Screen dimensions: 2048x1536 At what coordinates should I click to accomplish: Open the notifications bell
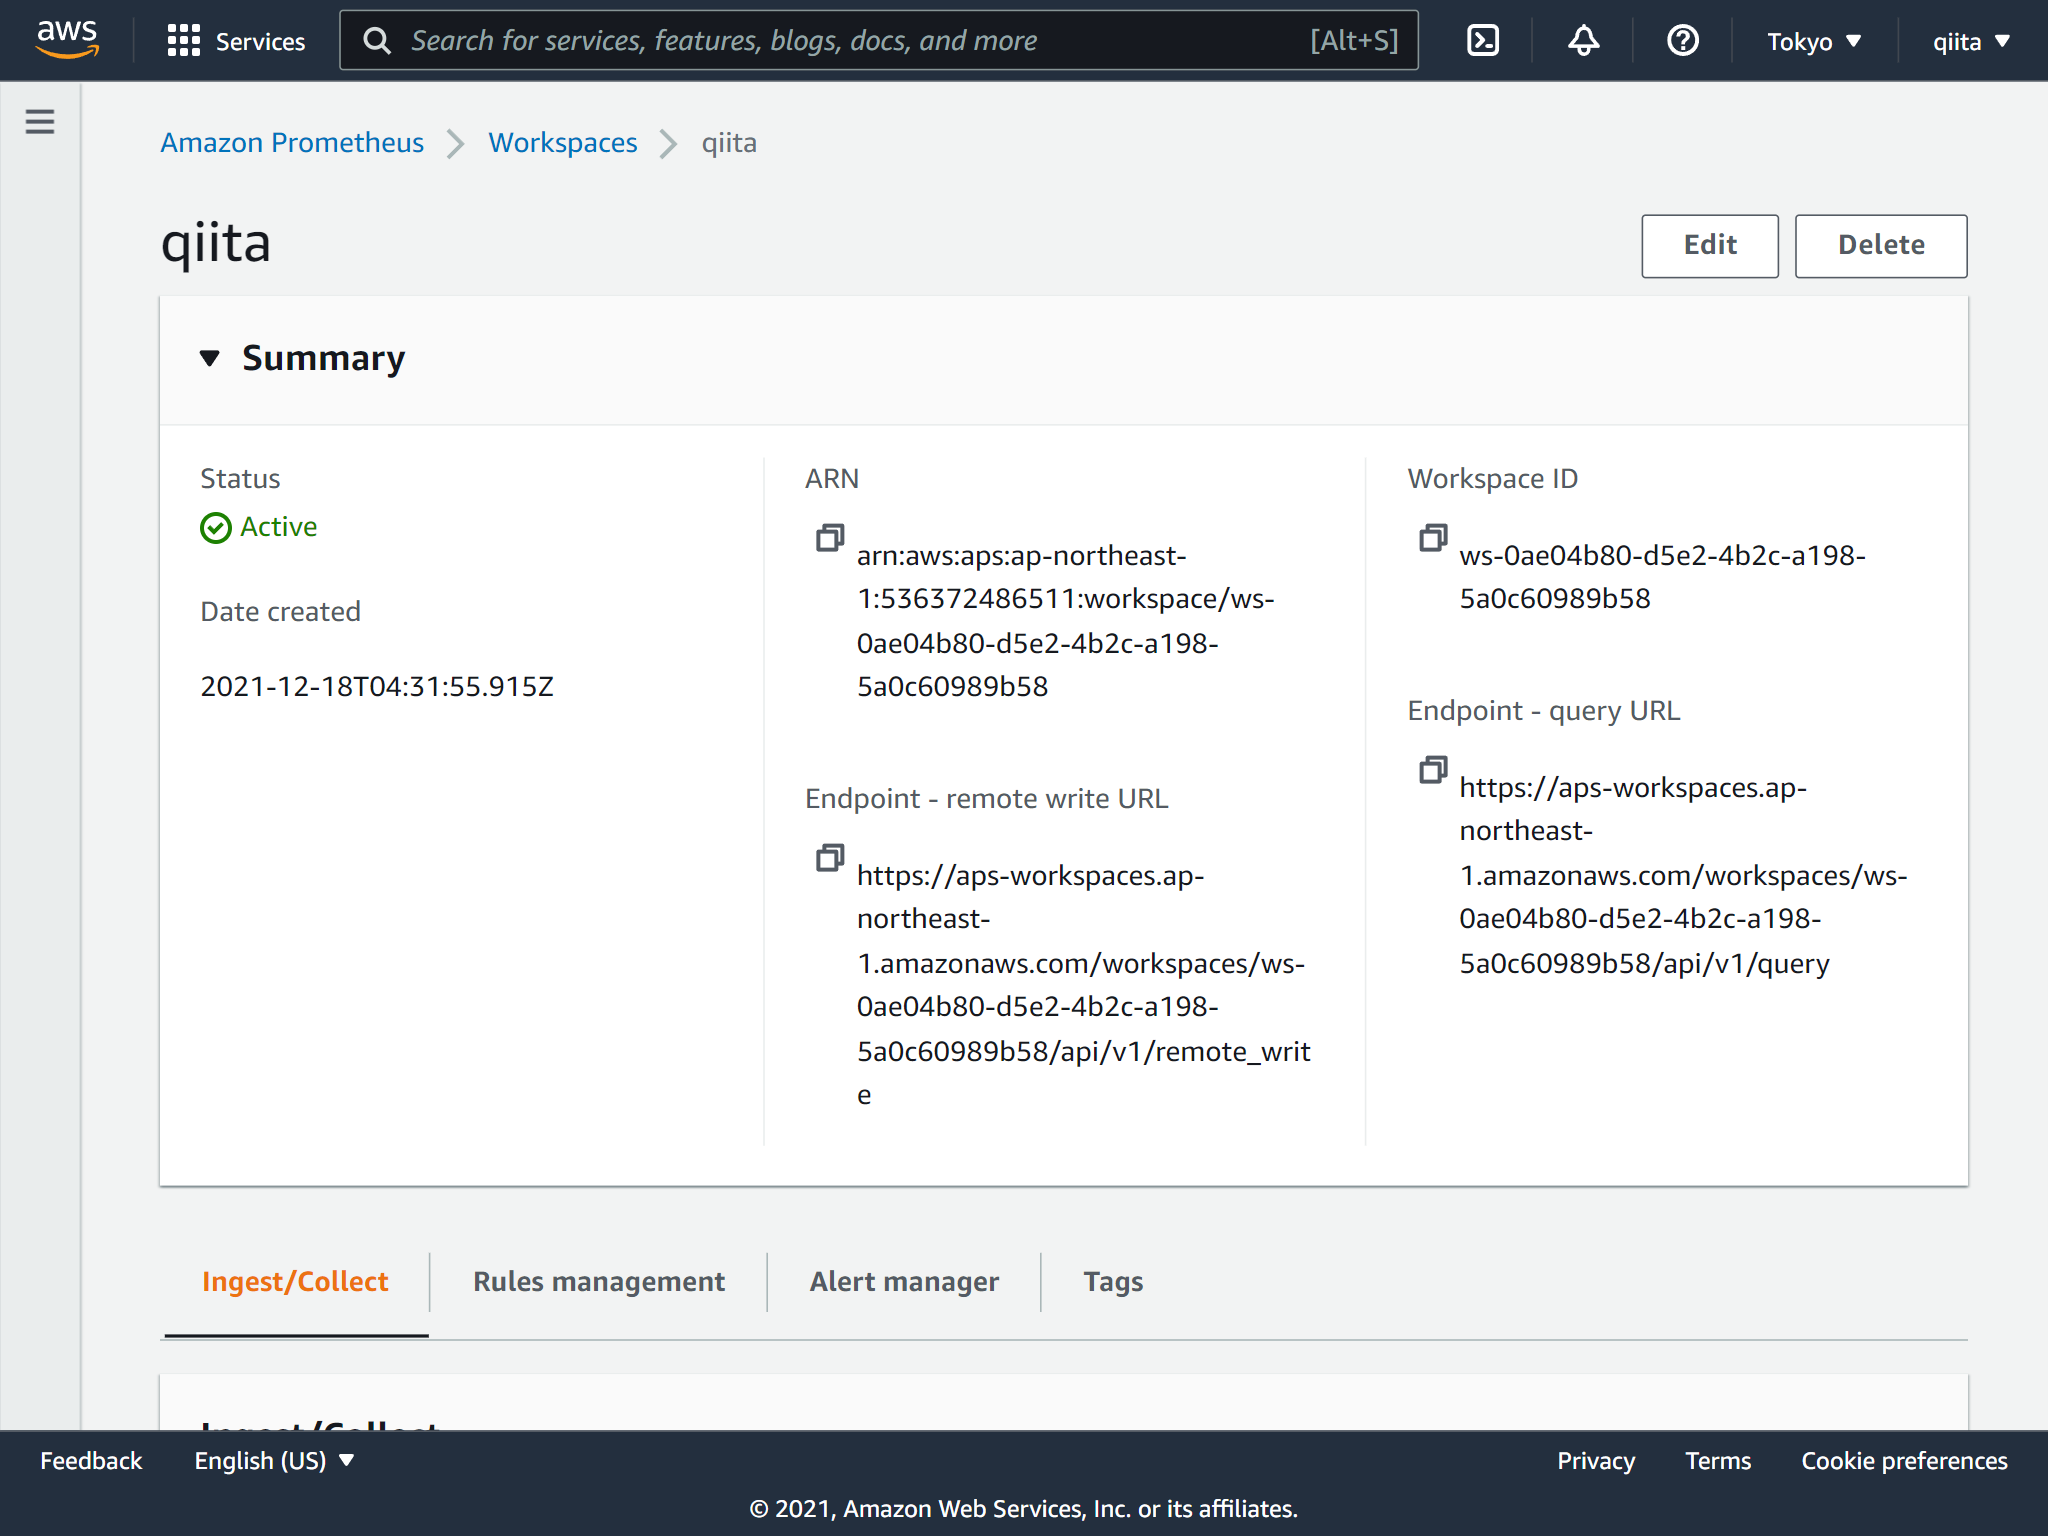coord(1582,40)
